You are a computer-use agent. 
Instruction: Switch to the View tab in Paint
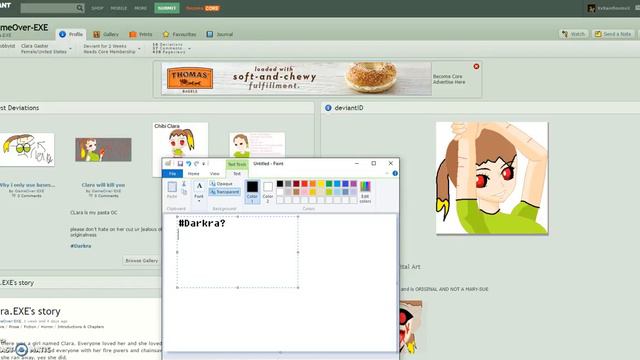[x=215, y=174]
